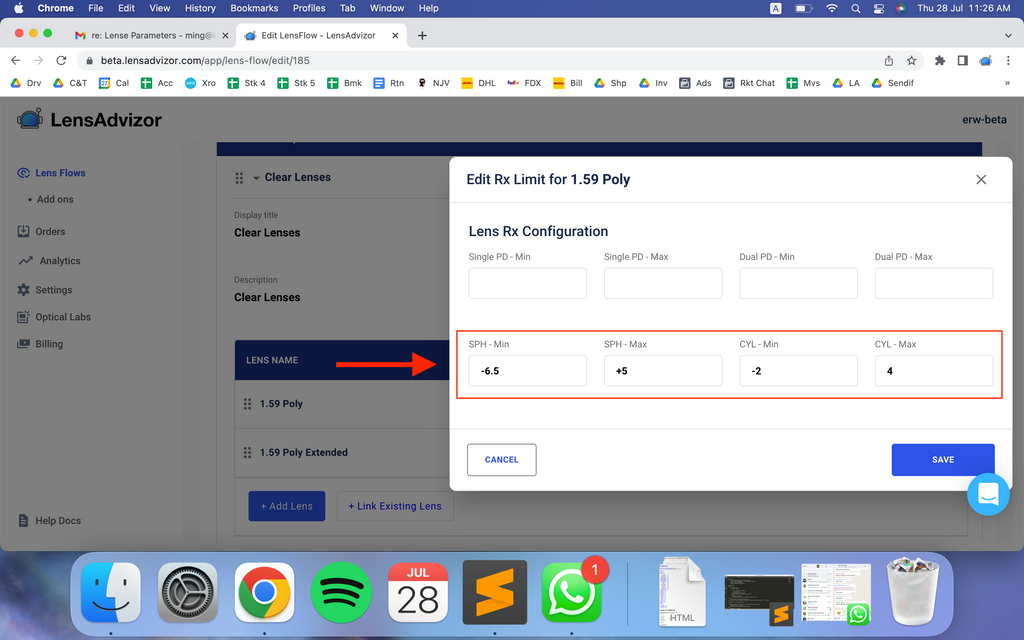Image resolution: width=1024 pixels, height=640 pixels.
Task: Click the Orders sidebar icon
Action: 24,231
